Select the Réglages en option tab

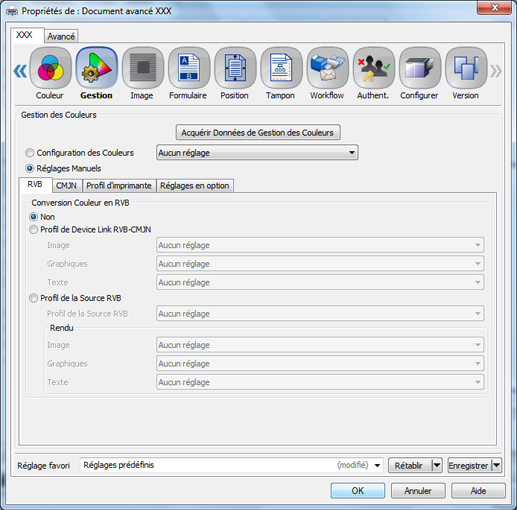[195, 186]
